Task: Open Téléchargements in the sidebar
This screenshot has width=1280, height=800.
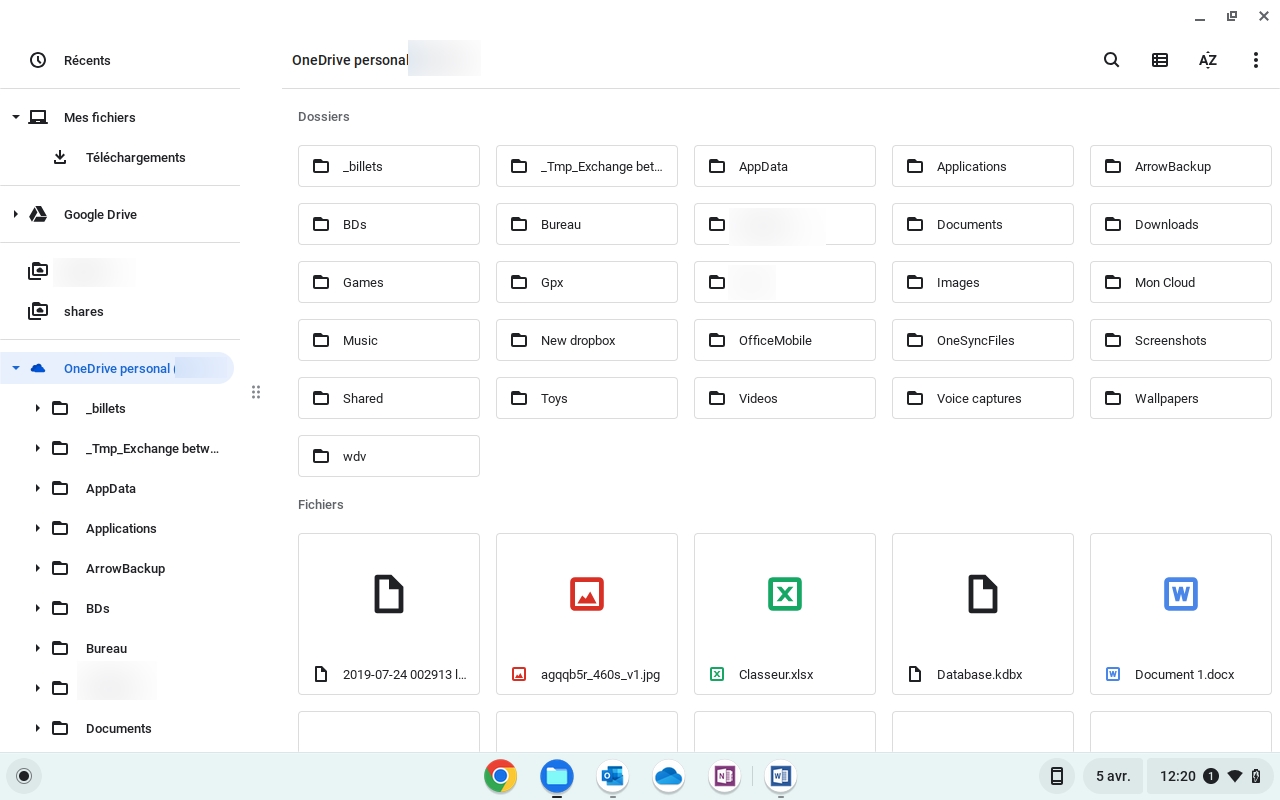Action: (x=135, y=157)
